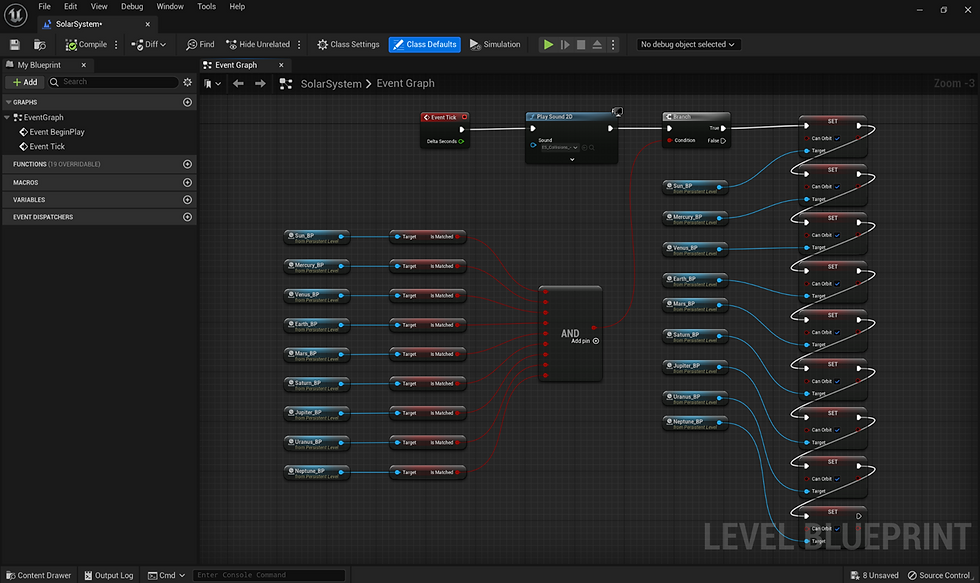Collapse the Graphs section

[9, 102]
